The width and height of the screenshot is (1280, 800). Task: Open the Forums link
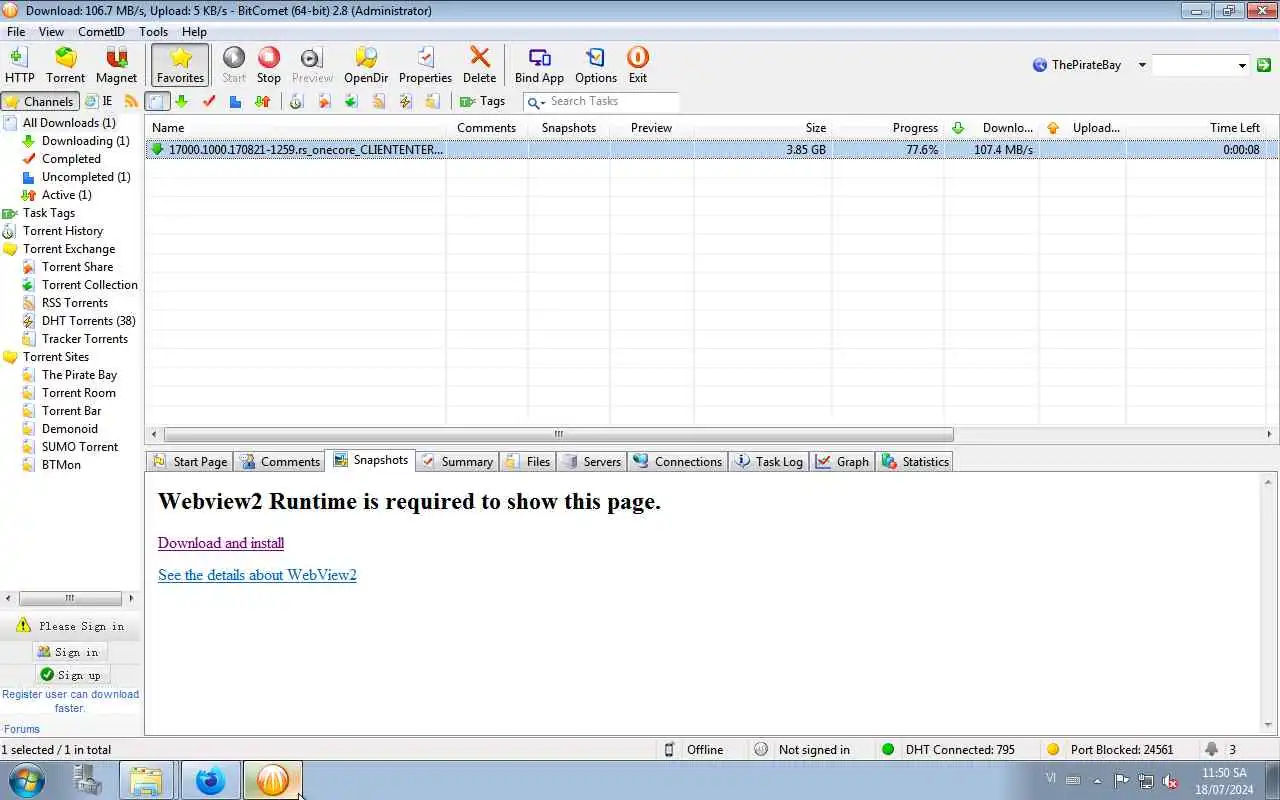click(22, 729)
